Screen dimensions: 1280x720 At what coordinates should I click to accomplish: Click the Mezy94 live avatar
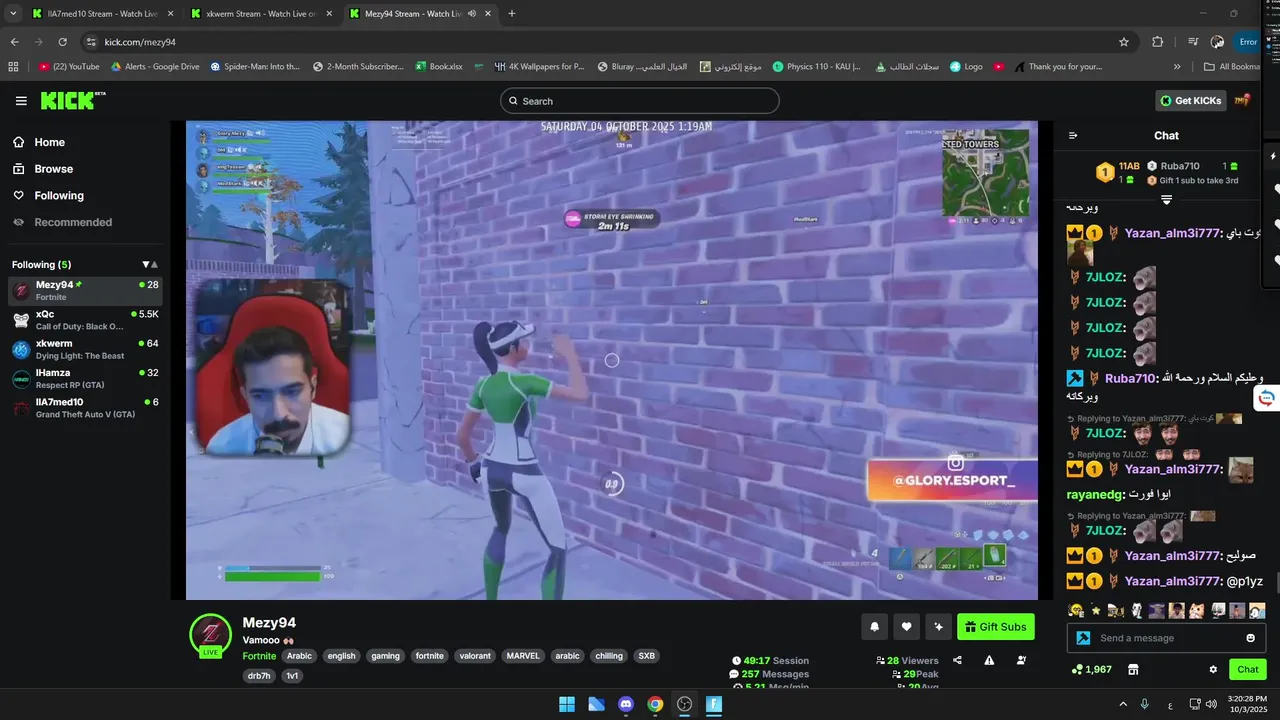coord(211,634)
